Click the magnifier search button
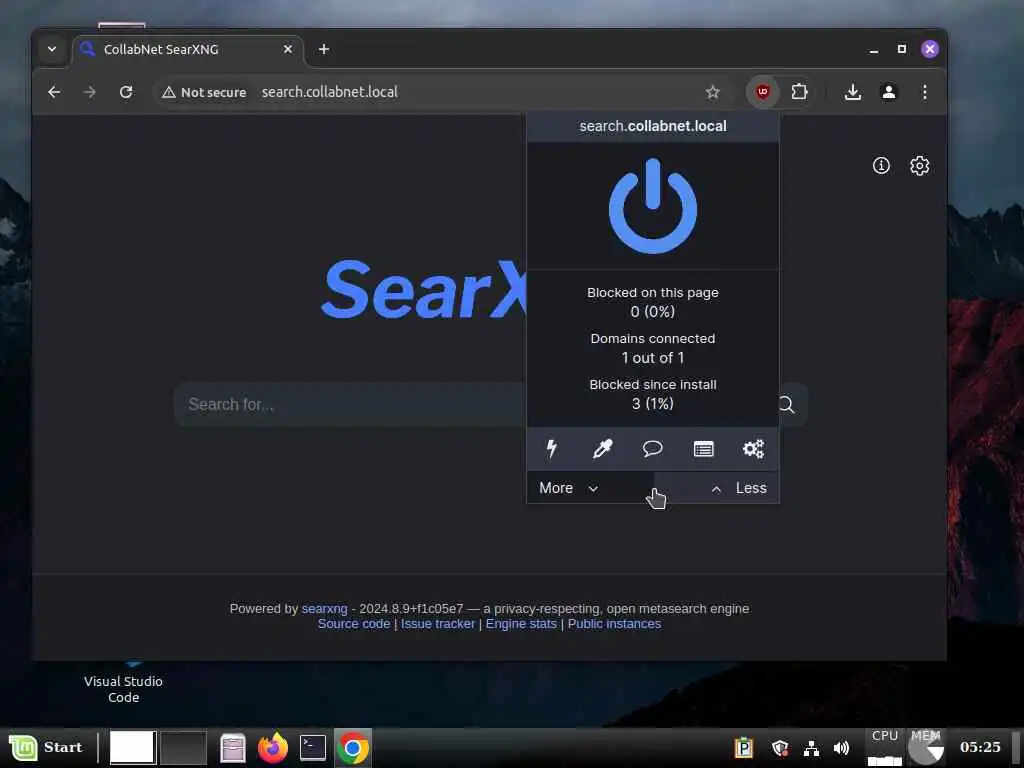Image resolution: width=1024 pixels, height=768 pixels. 787,404
